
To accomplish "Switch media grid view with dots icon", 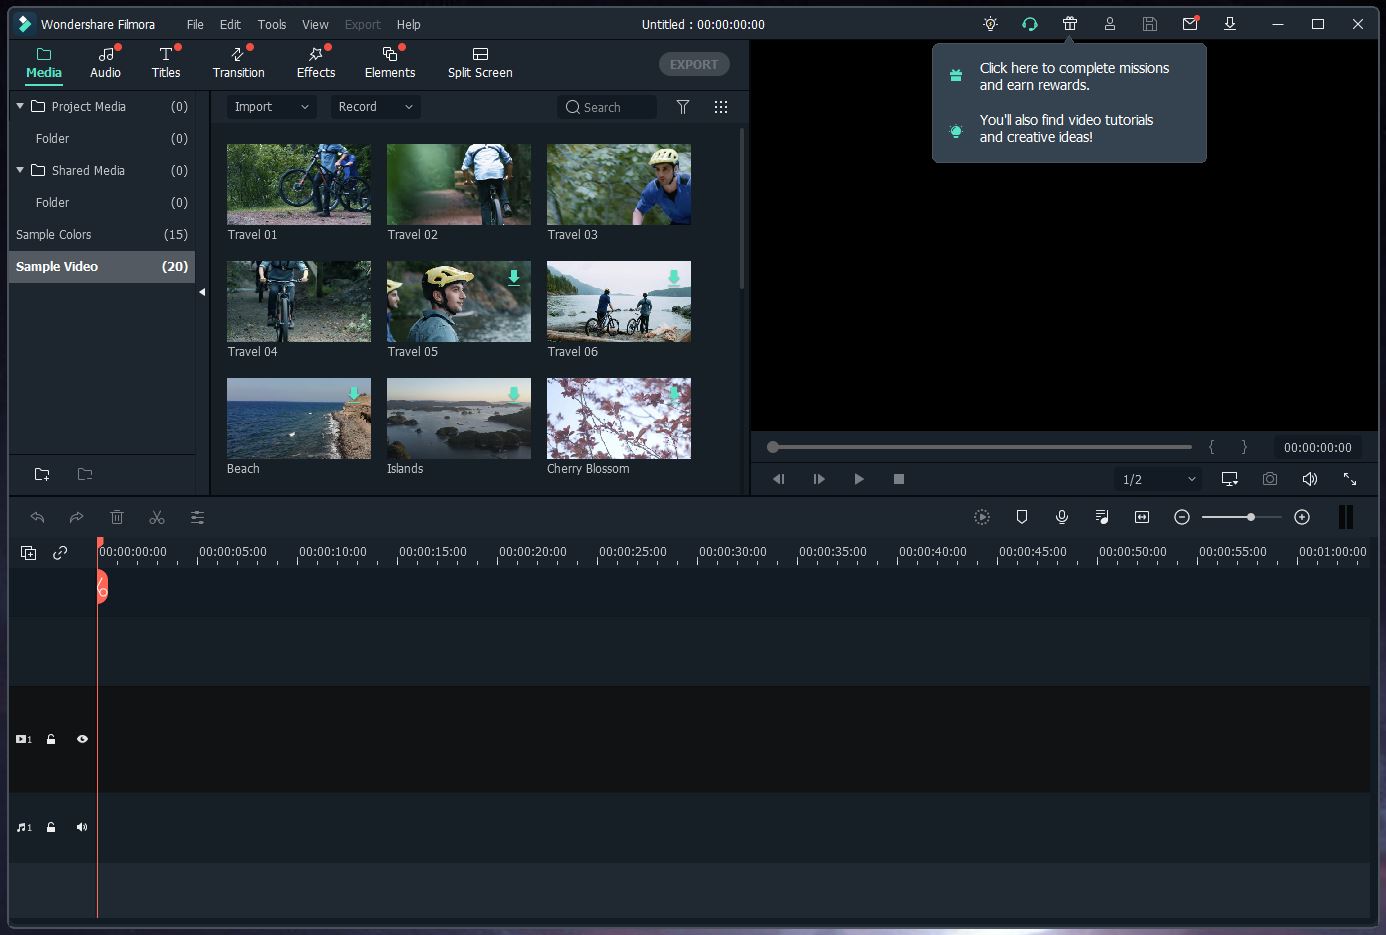I will 721,107.
